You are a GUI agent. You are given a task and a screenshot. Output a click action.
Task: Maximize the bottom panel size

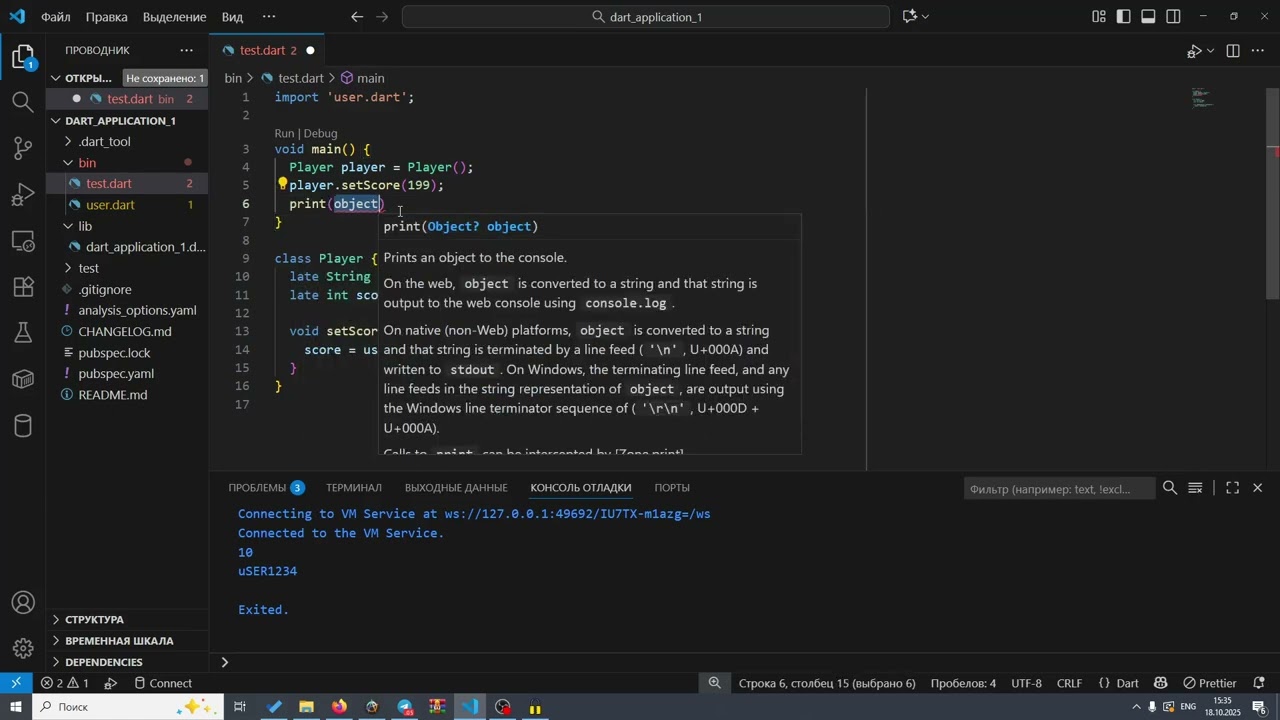1233,488
